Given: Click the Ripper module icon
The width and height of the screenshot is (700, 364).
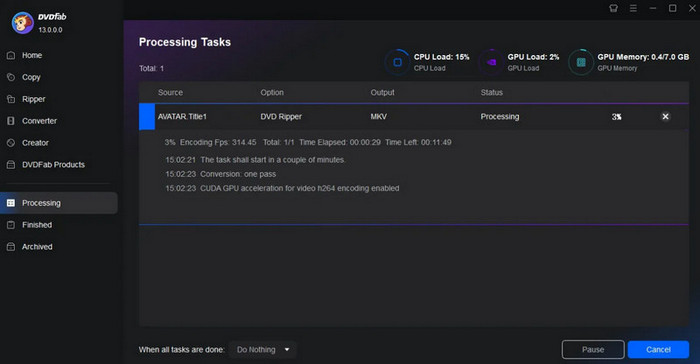Looking at the screenshot, I should tap(11, 99).
